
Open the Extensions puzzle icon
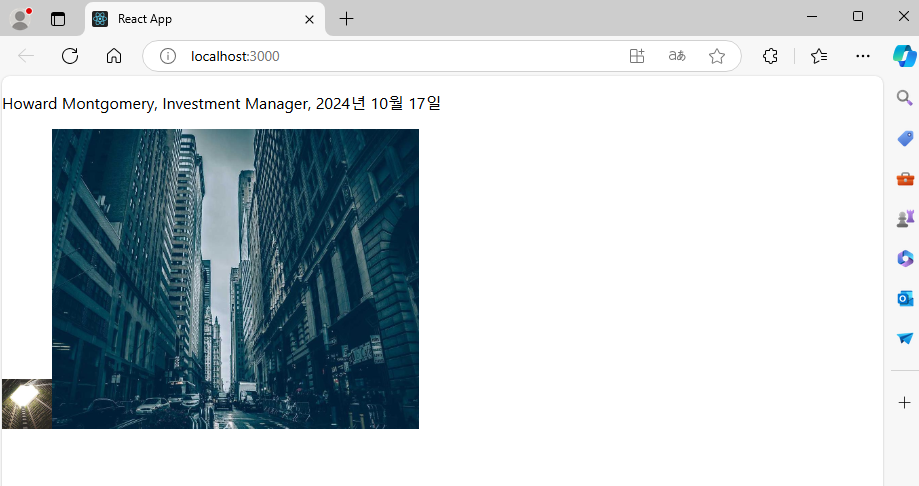click(x=770, y=56)
